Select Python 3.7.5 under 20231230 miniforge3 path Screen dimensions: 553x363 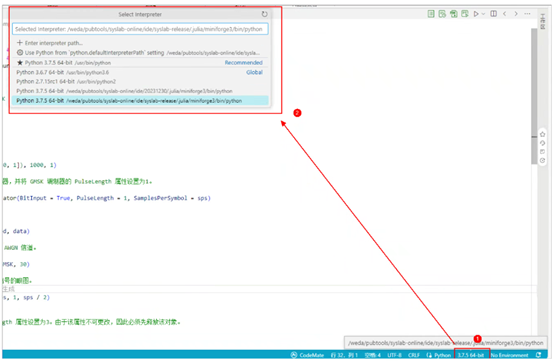click(x=140, y=91)
